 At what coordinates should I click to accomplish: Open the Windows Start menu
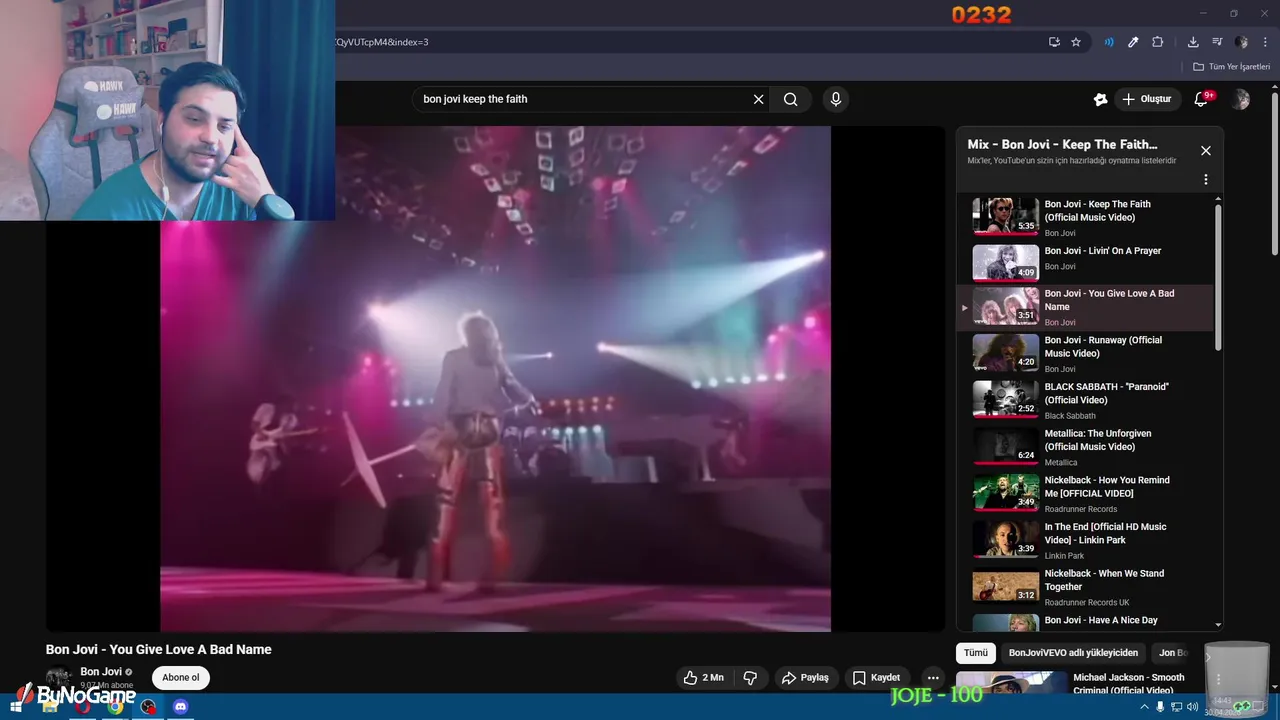click(15, 707)
